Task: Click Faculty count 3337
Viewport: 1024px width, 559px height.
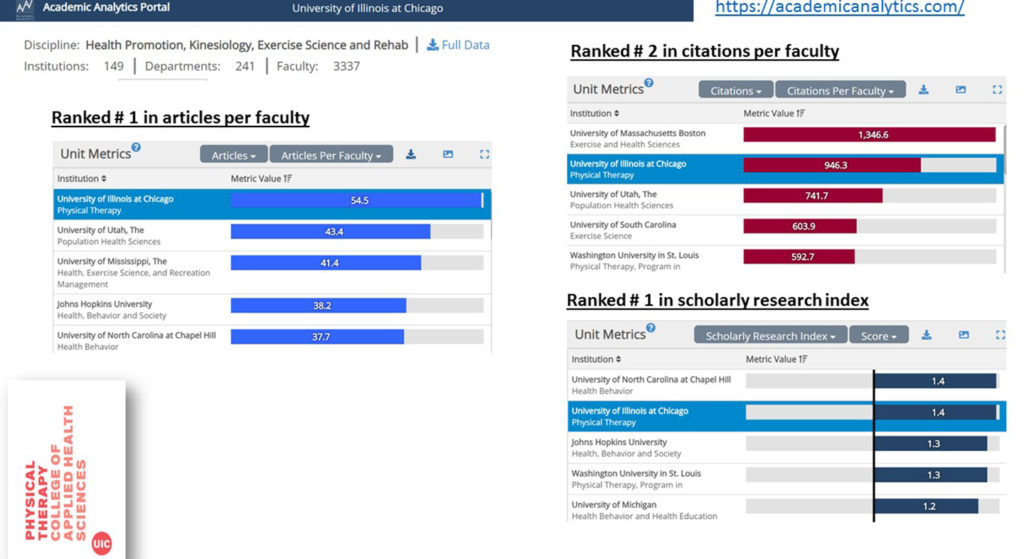Action: pos(346,66)
